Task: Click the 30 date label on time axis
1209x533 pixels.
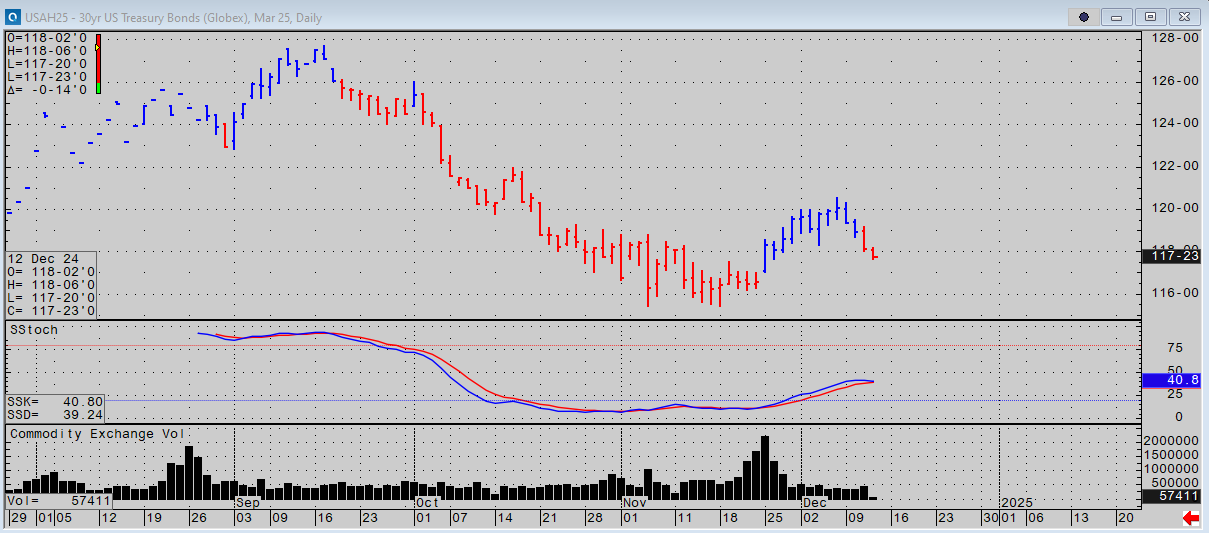Action: tap(990, 518)
